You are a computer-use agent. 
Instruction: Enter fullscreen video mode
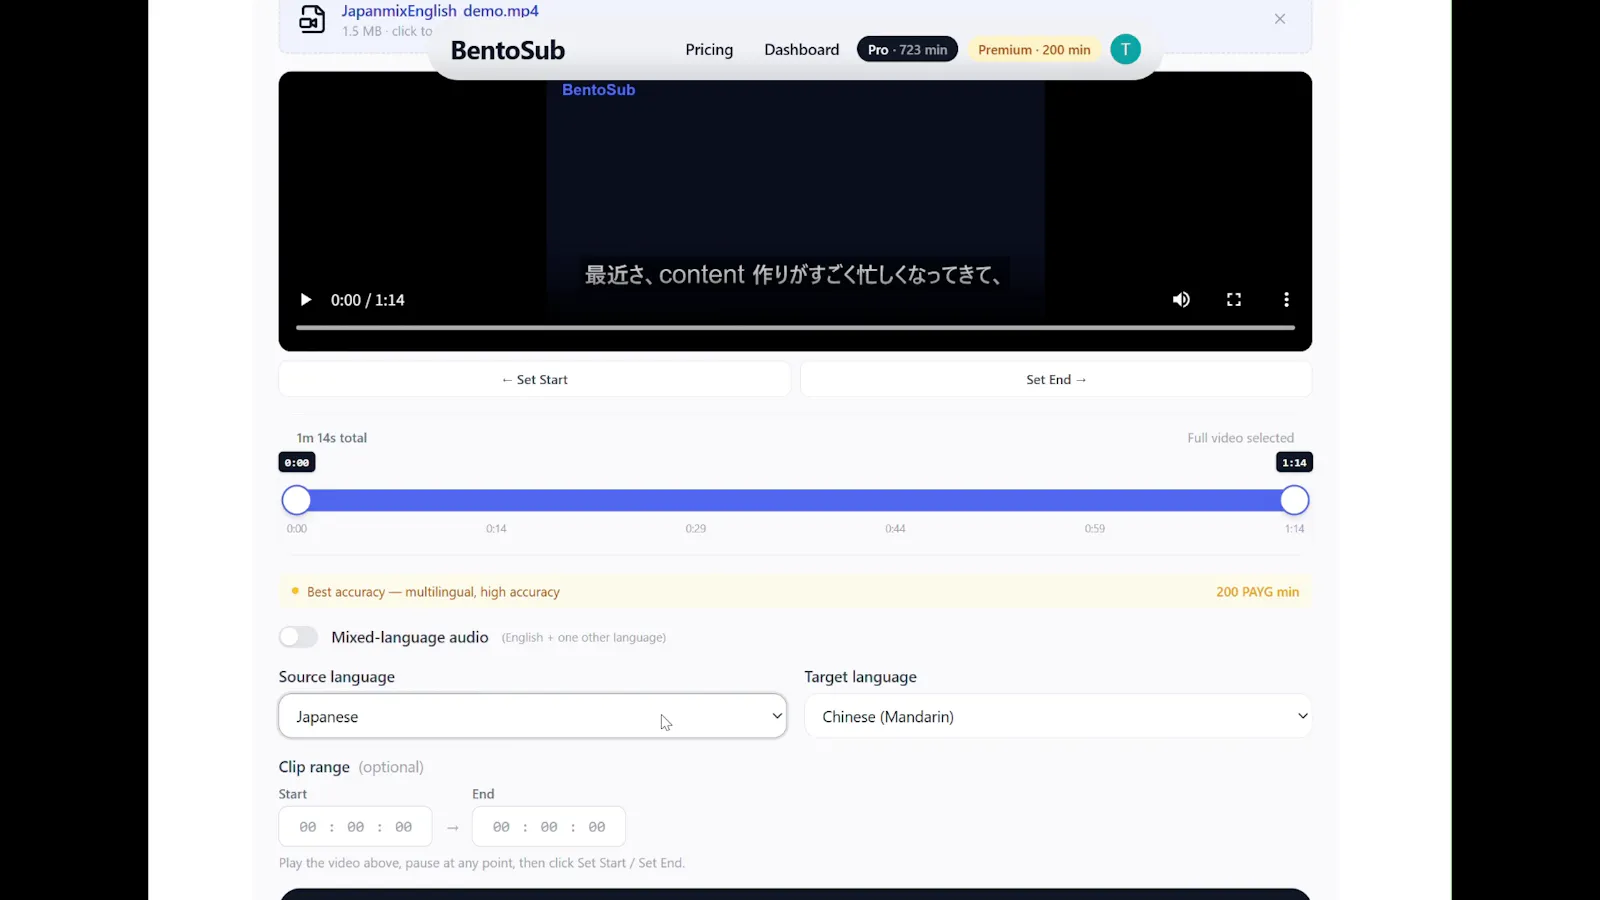tap(1234, 300)
